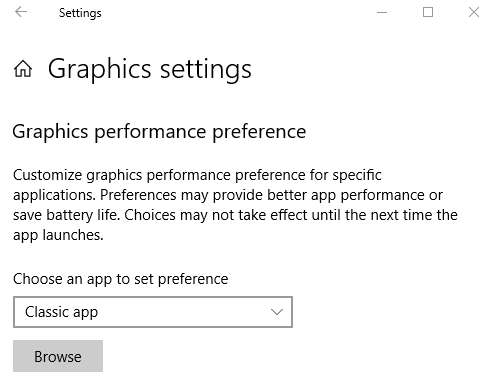This screenshot has height=381, width=491.
Task: Open the Classic app dropdown
Action: [153, 312]
